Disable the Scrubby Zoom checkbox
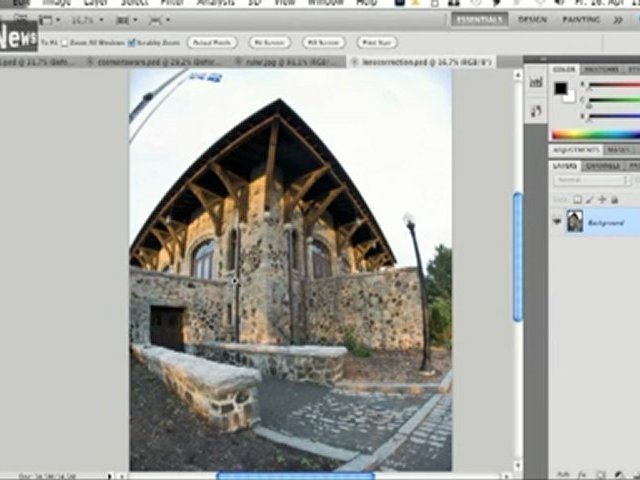Image resolution: width=640 pixels, height=480 pixels. pos(131,43)
